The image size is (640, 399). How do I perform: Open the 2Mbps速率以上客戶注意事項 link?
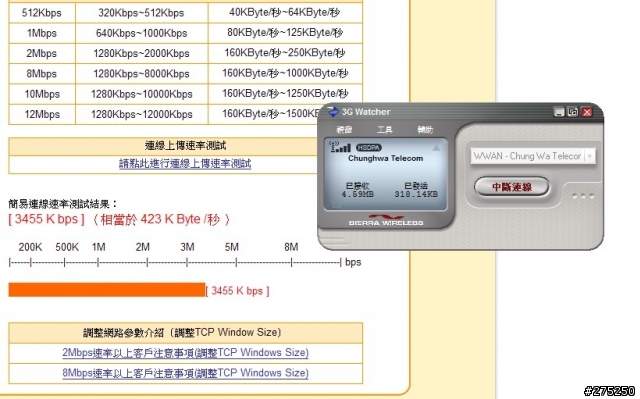(x=185, y=352)
